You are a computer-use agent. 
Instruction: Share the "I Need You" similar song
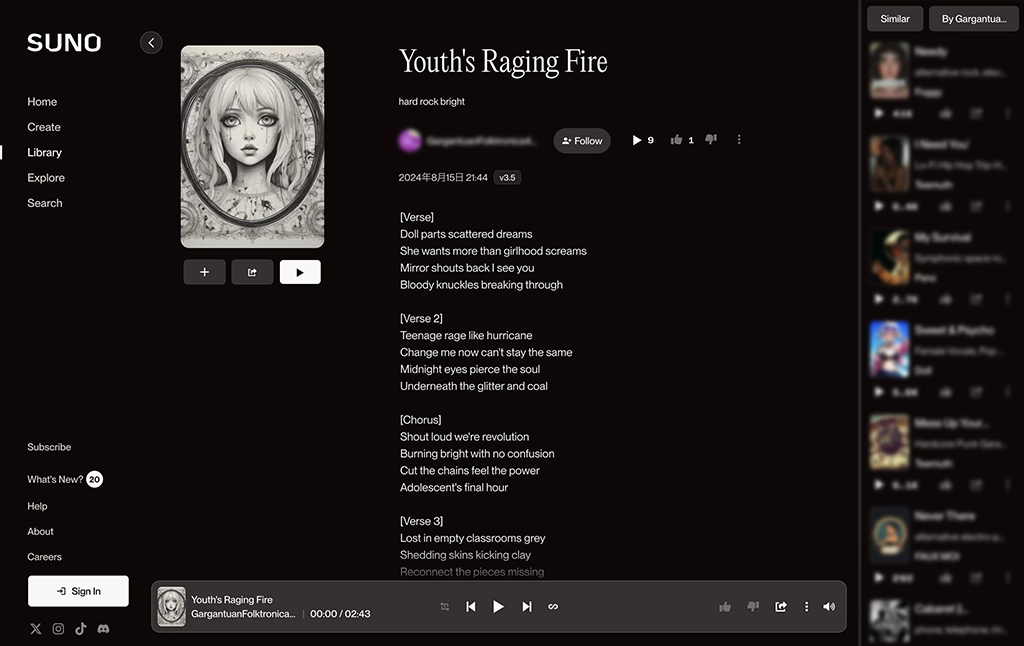[x=976, y=206]
